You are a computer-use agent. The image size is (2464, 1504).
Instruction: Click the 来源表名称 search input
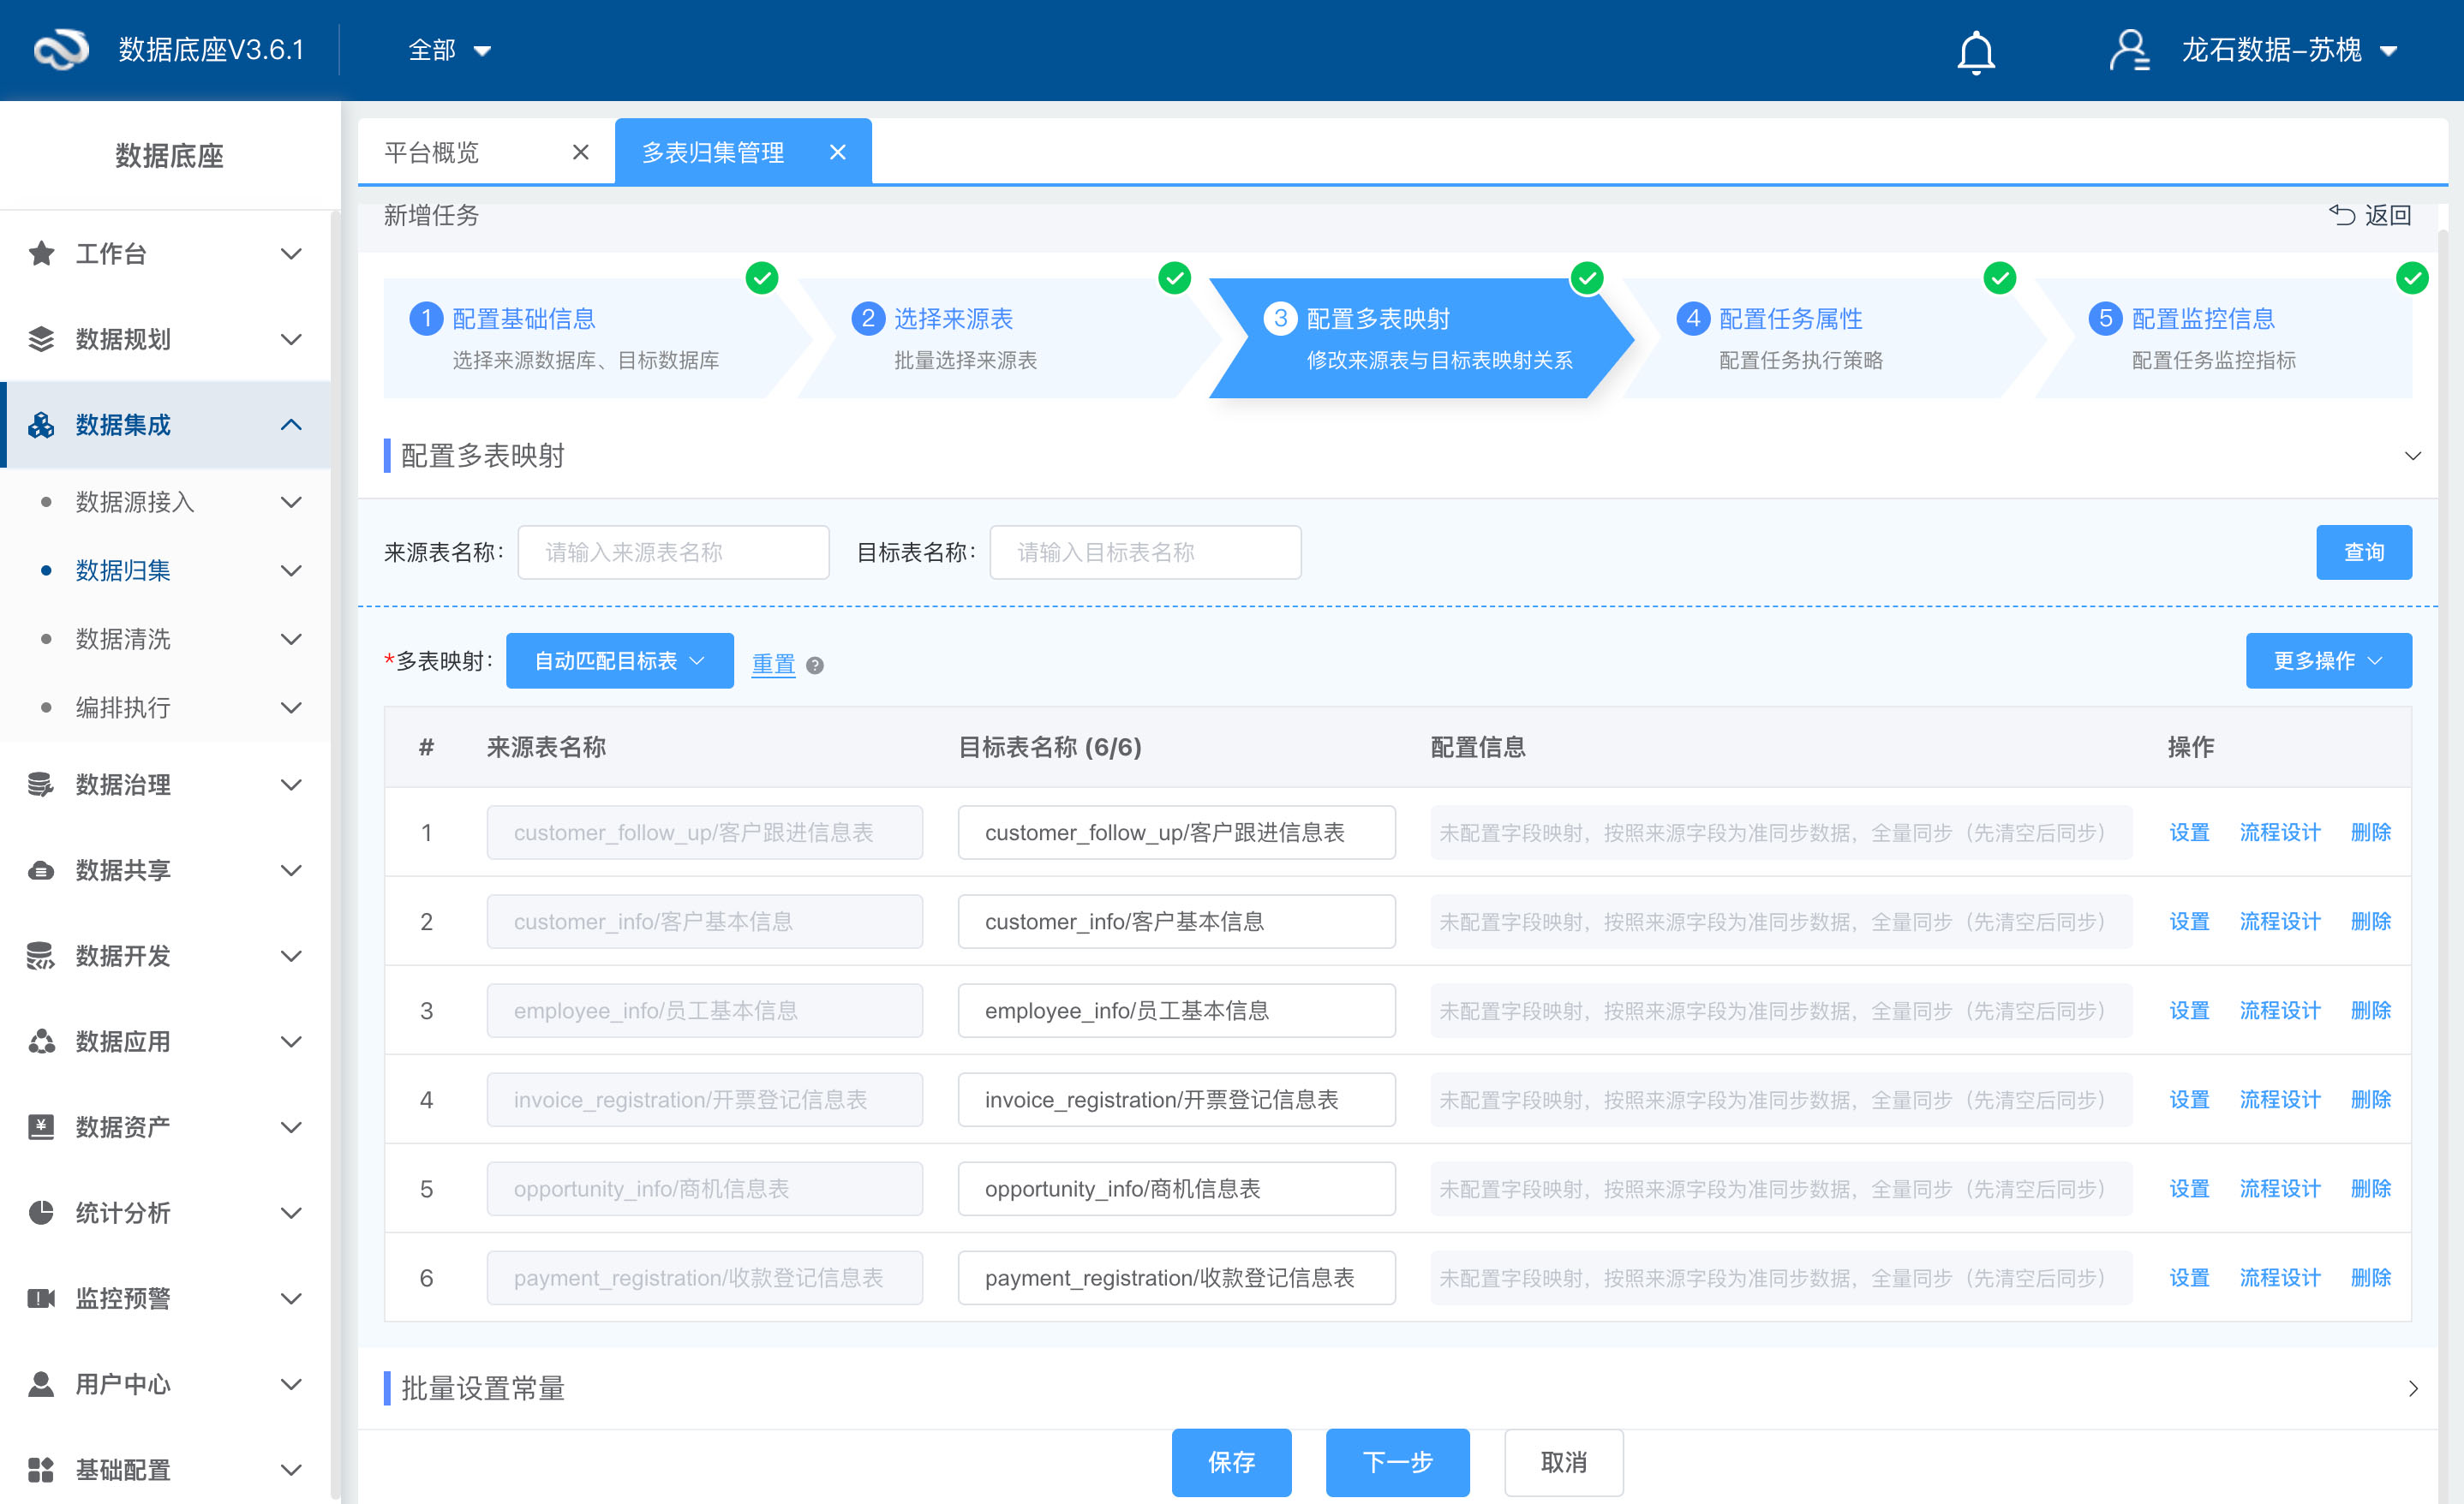point(673,552)
